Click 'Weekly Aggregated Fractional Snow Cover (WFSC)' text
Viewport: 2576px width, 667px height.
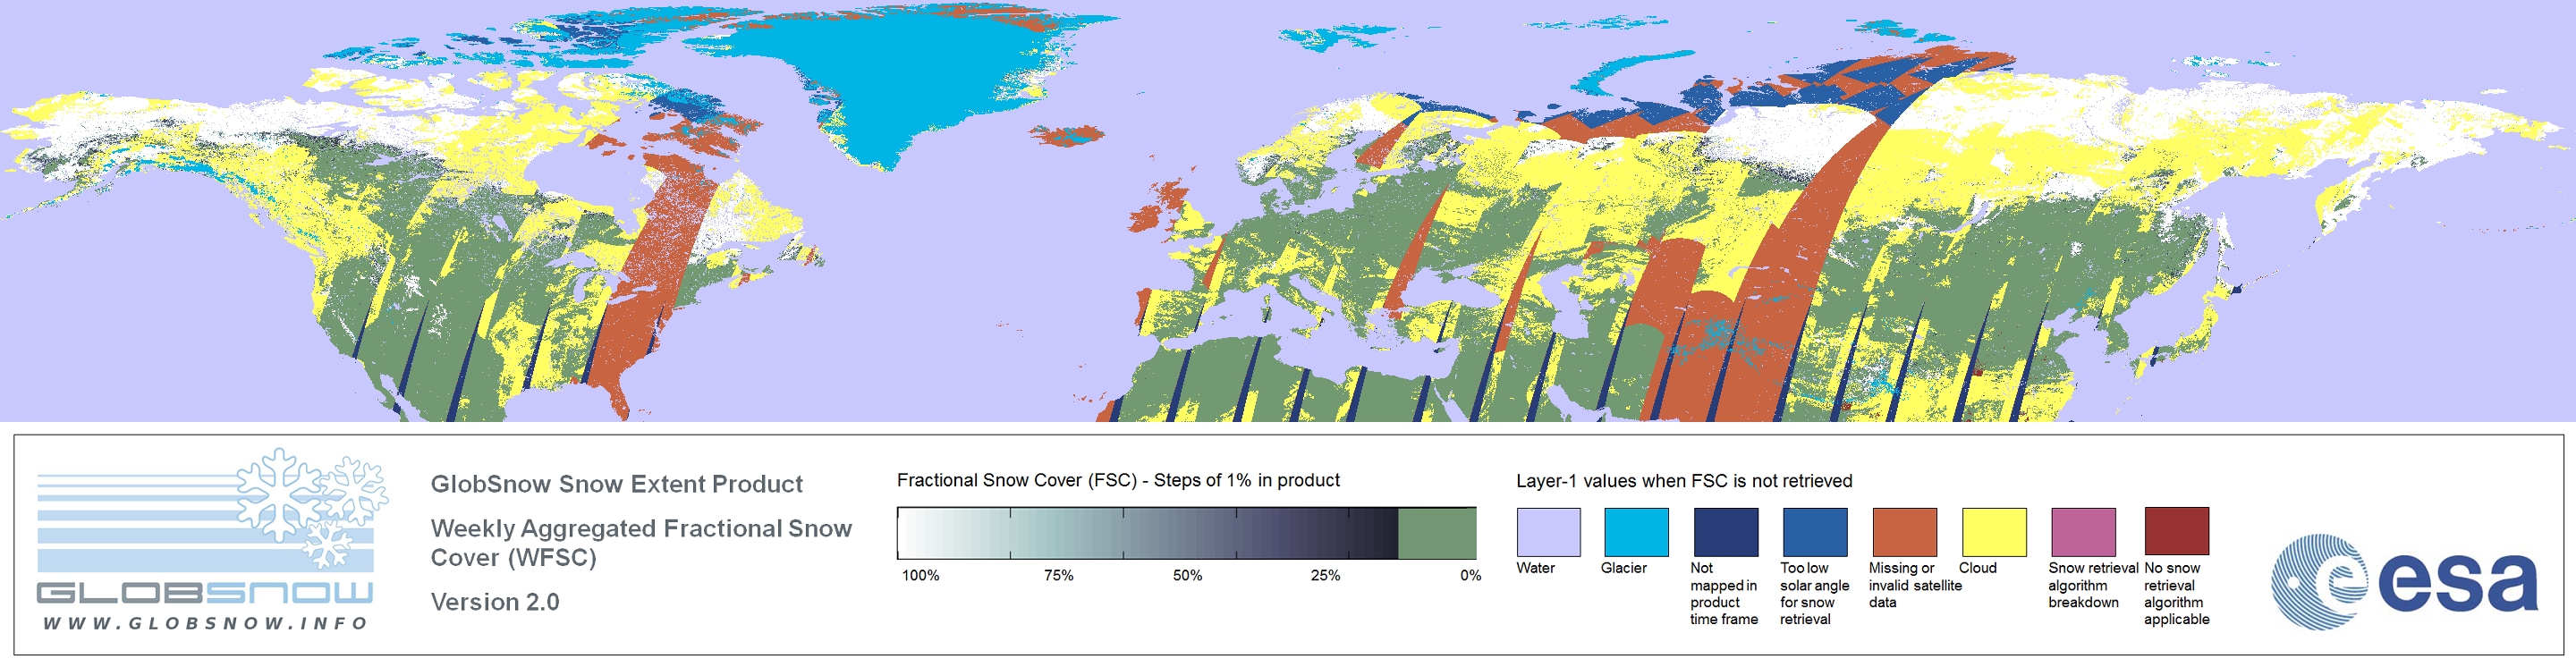click(641, 543)
